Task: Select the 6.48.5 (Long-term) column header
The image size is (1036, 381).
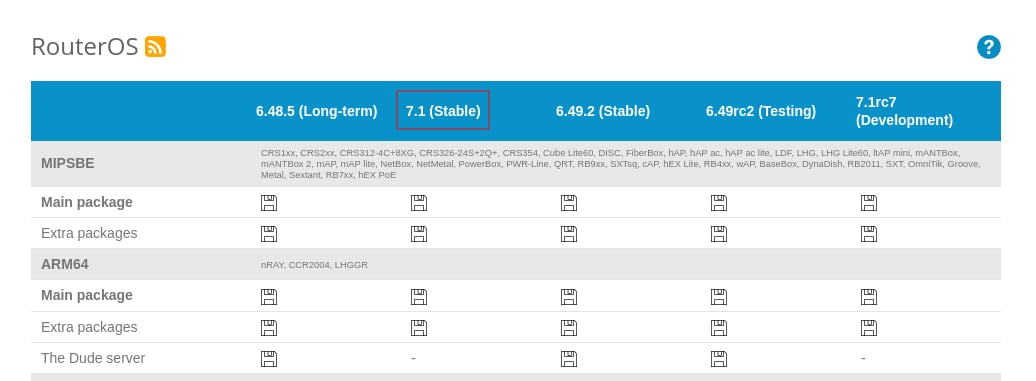Action: pos(316,111)
